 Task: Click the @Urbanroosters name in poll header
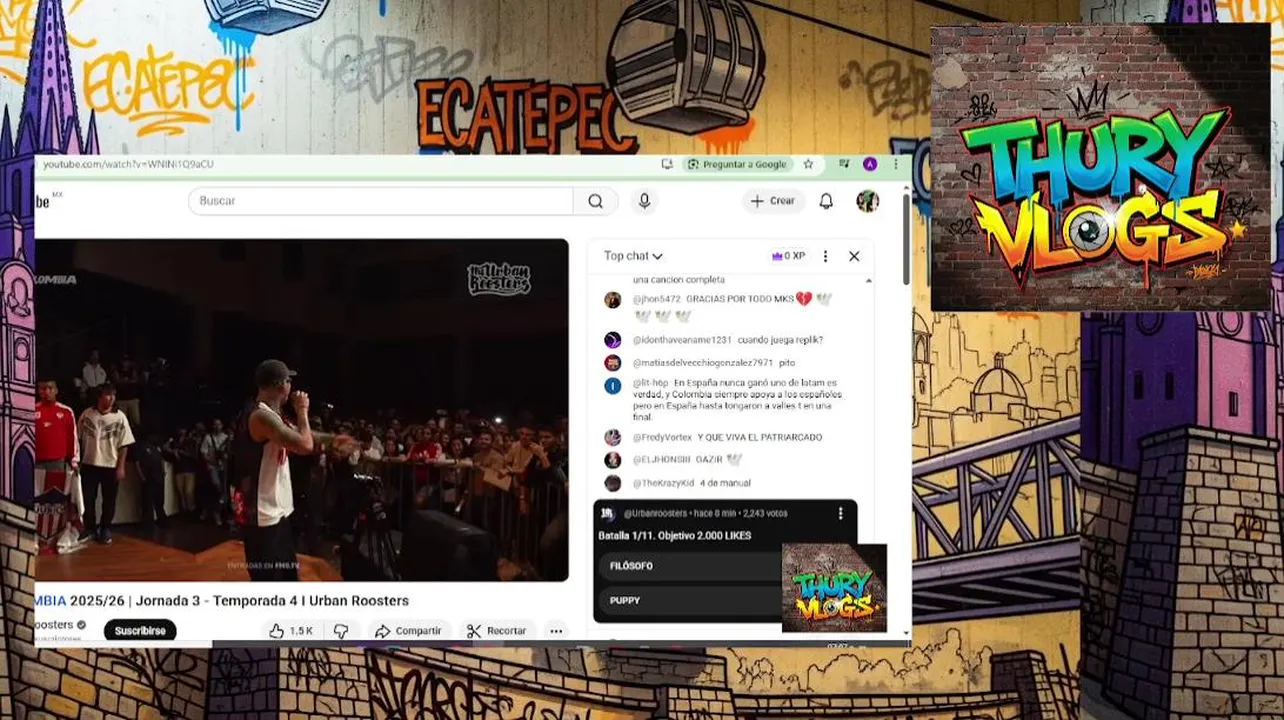656,513
